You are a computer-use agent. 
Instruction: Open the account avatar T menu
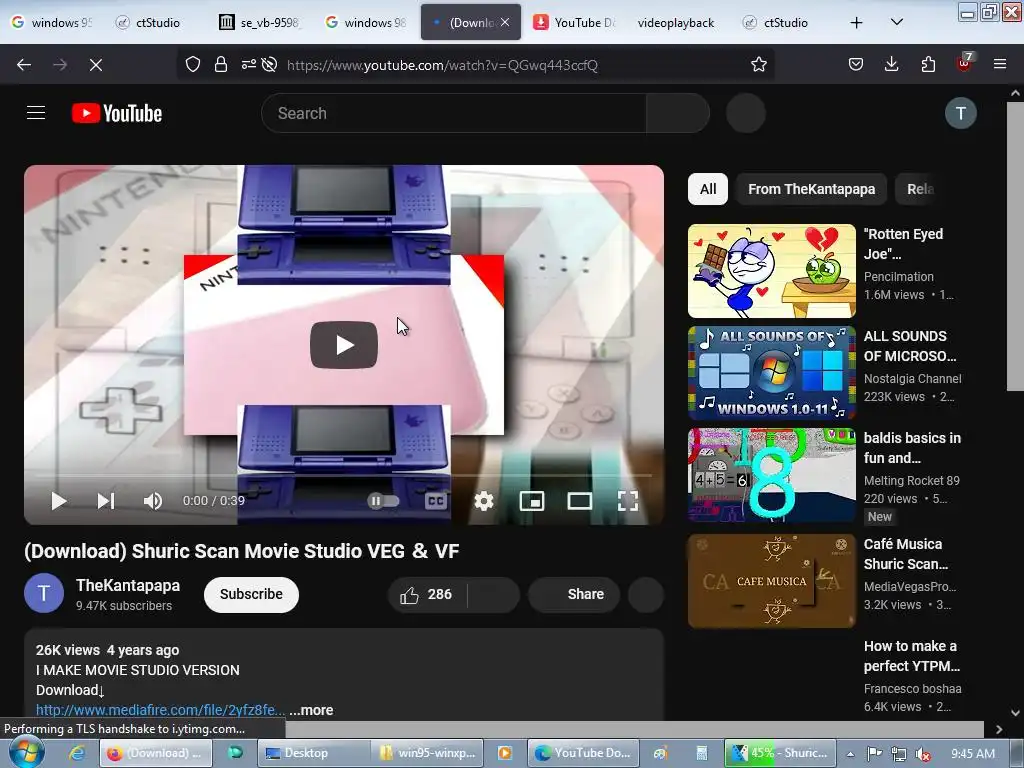pos(961,113)
